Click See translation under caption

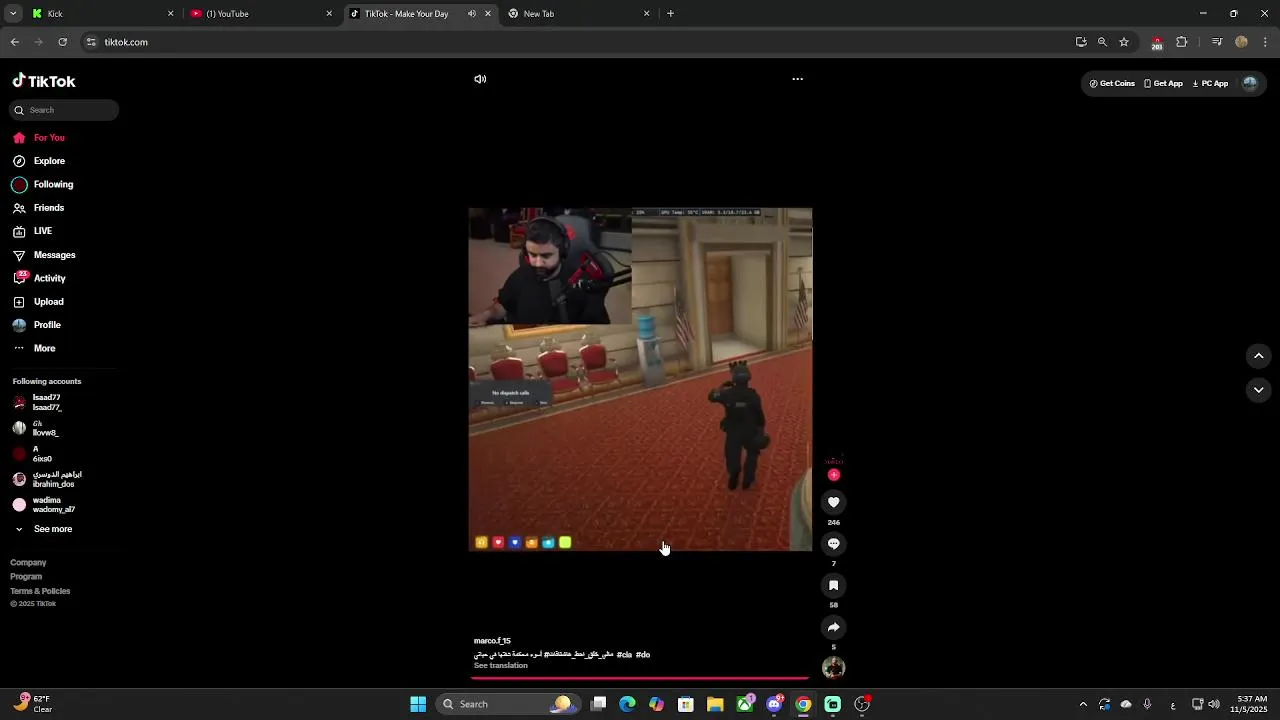(500, 666)
